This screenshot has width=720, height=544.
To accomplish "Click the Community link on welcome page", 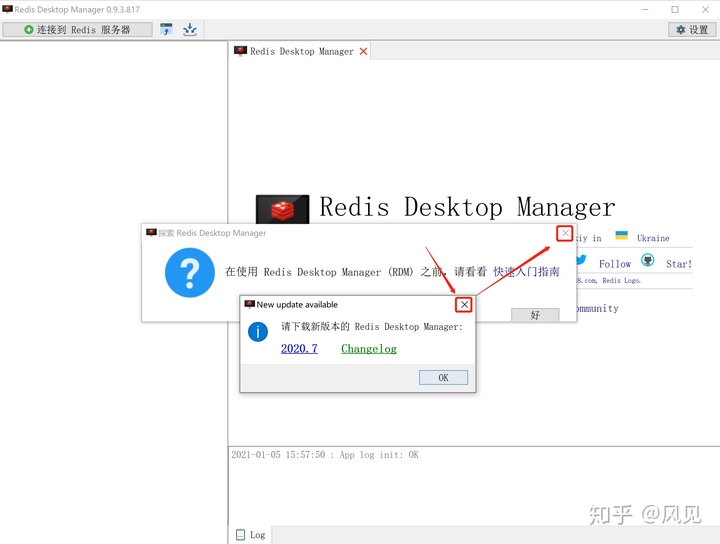I will point(597,308).
